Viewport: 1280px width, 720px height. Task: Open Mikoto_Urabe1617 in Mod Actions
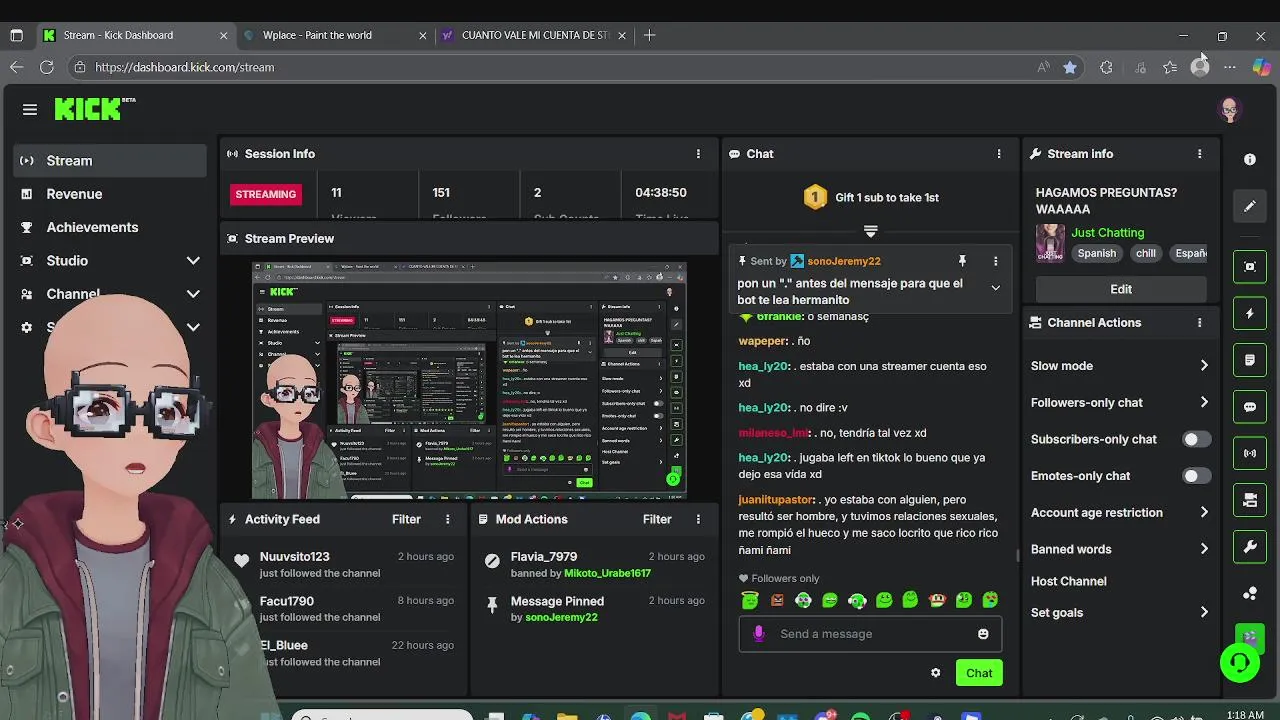tap(607, 573)
